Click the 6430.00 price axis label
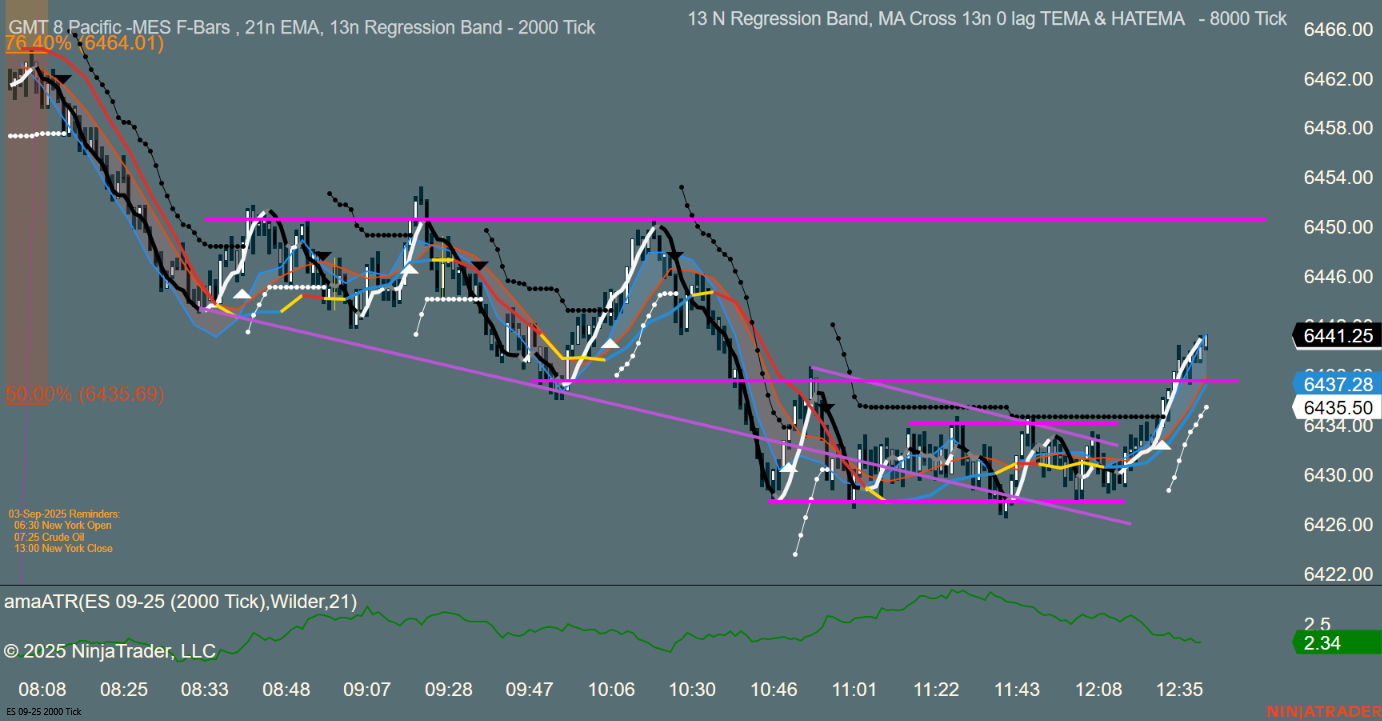This screenshot has width=1382, height=721. coord(1338,475)
